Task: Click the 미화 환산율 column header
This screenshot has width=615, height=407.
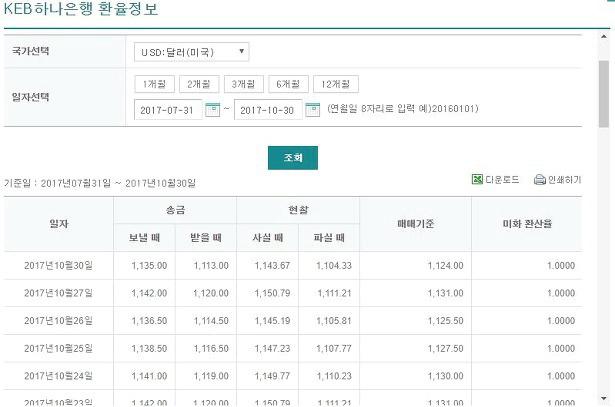Action: [x=527, y=224]
